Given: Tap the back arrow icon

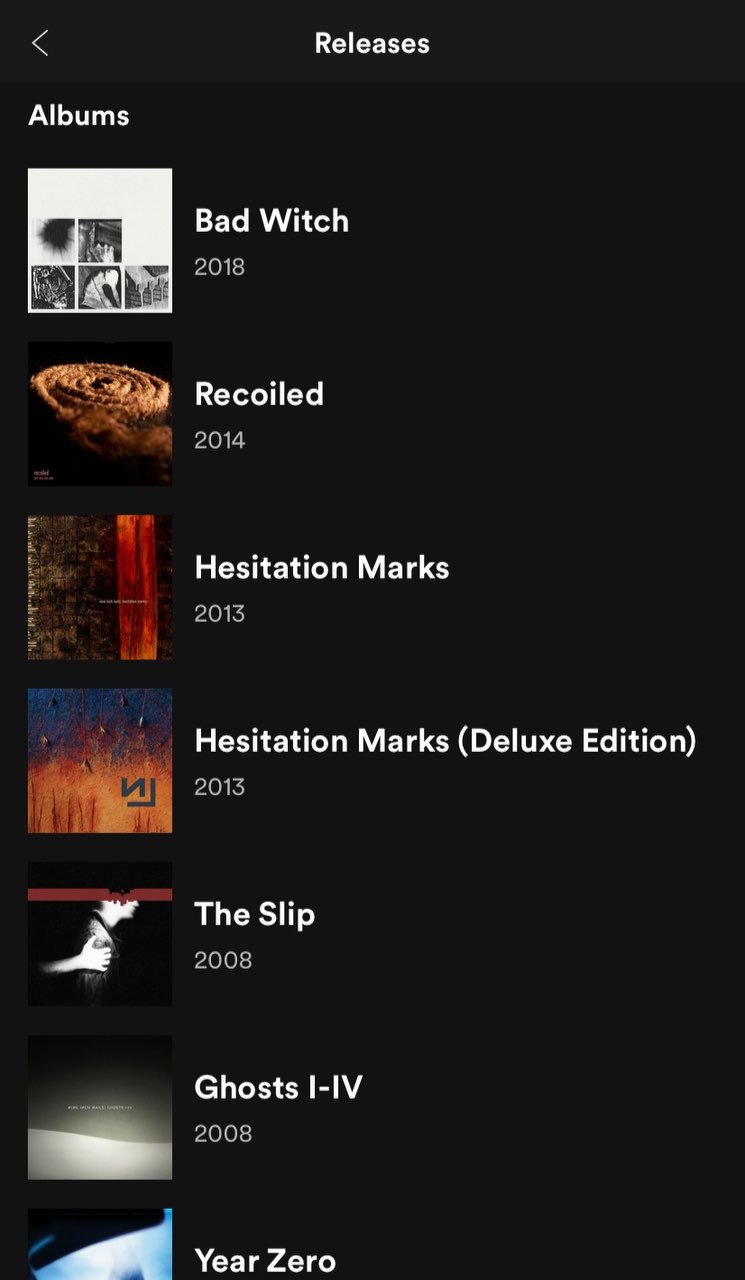Looking at the screenshot, I should [x=40, y=43].
